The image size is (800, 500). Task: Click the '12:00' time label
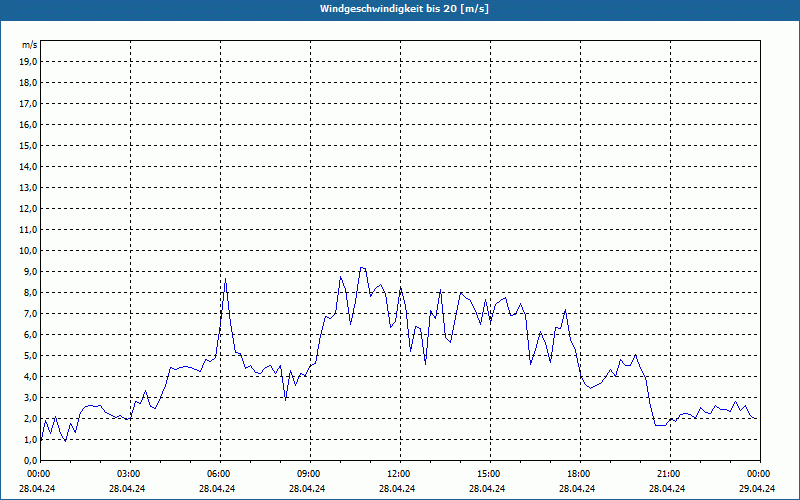pyautogui.click(x=401, y=474)
